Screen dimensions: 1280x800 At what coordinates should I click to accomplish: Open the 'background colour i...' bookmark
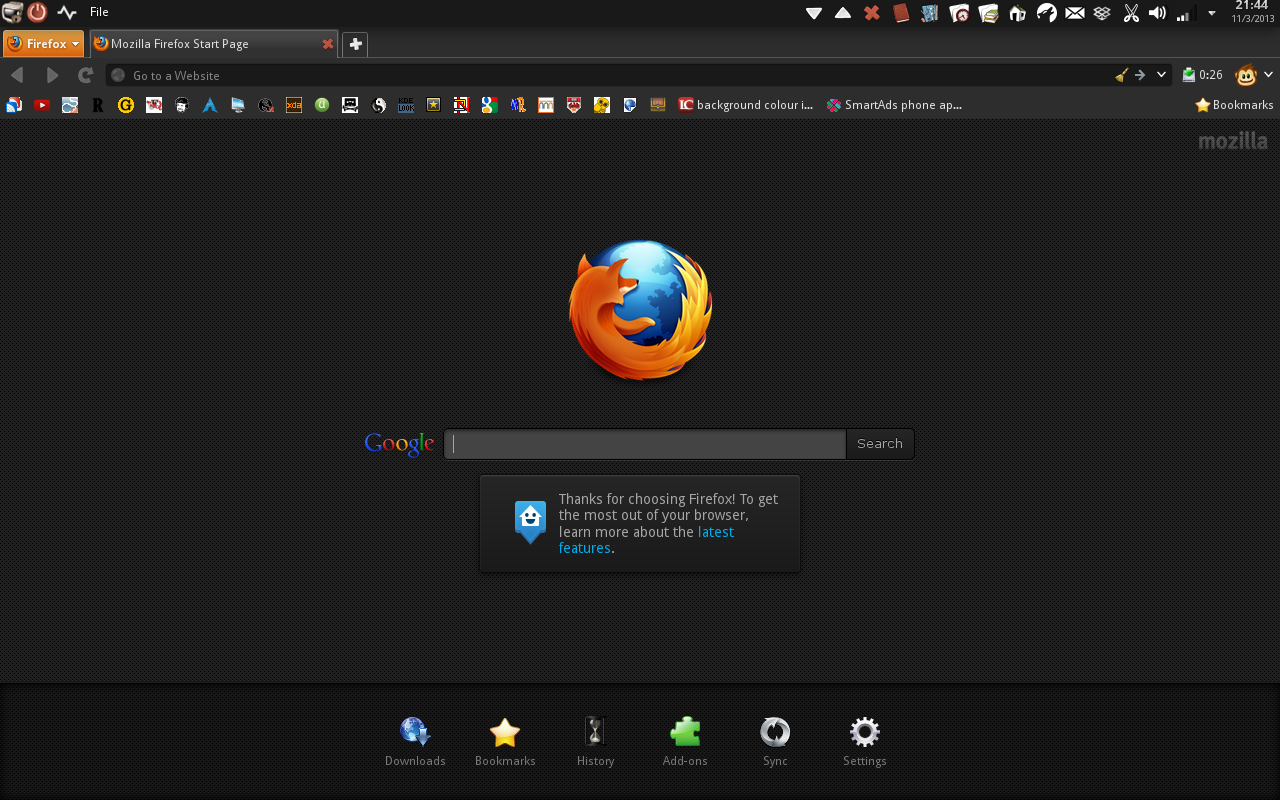click(745, 104)
